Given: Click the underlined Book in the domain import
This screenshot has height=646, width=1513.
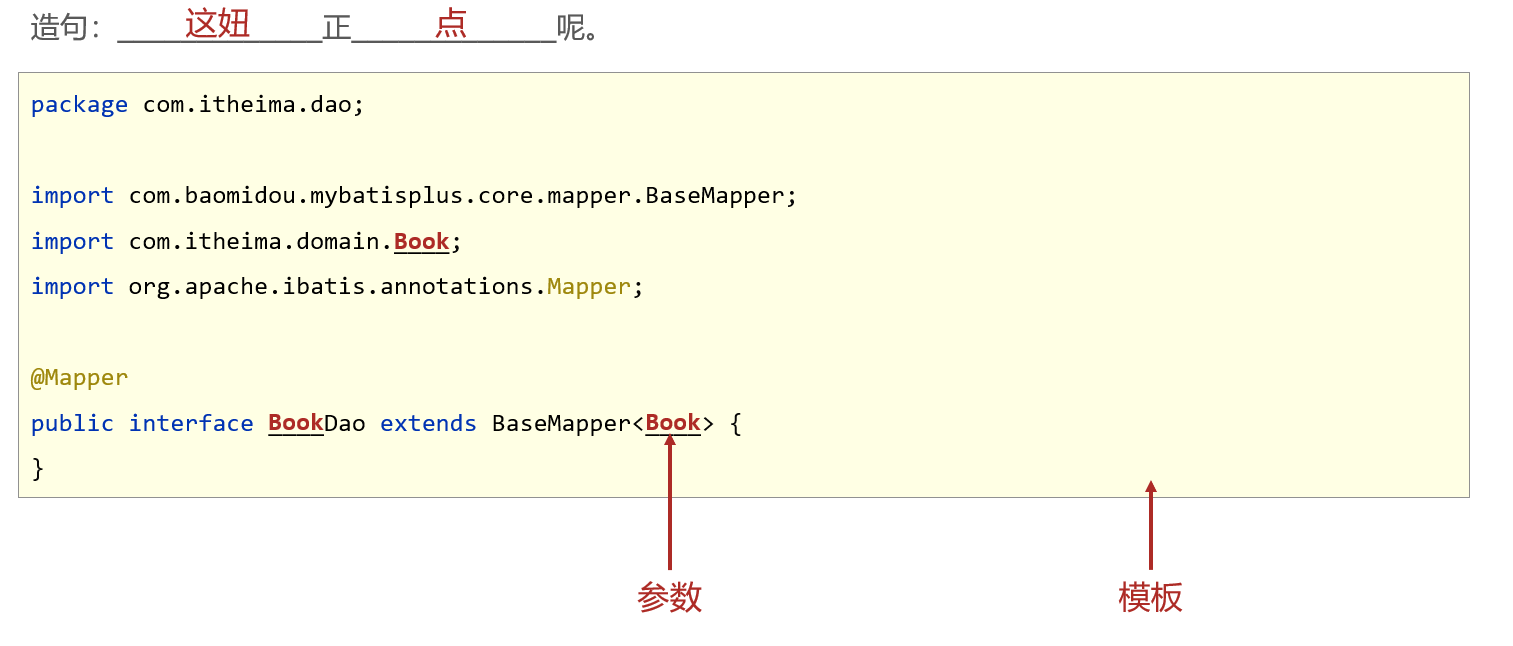Looking at the screenshot, I should point(421,241).
